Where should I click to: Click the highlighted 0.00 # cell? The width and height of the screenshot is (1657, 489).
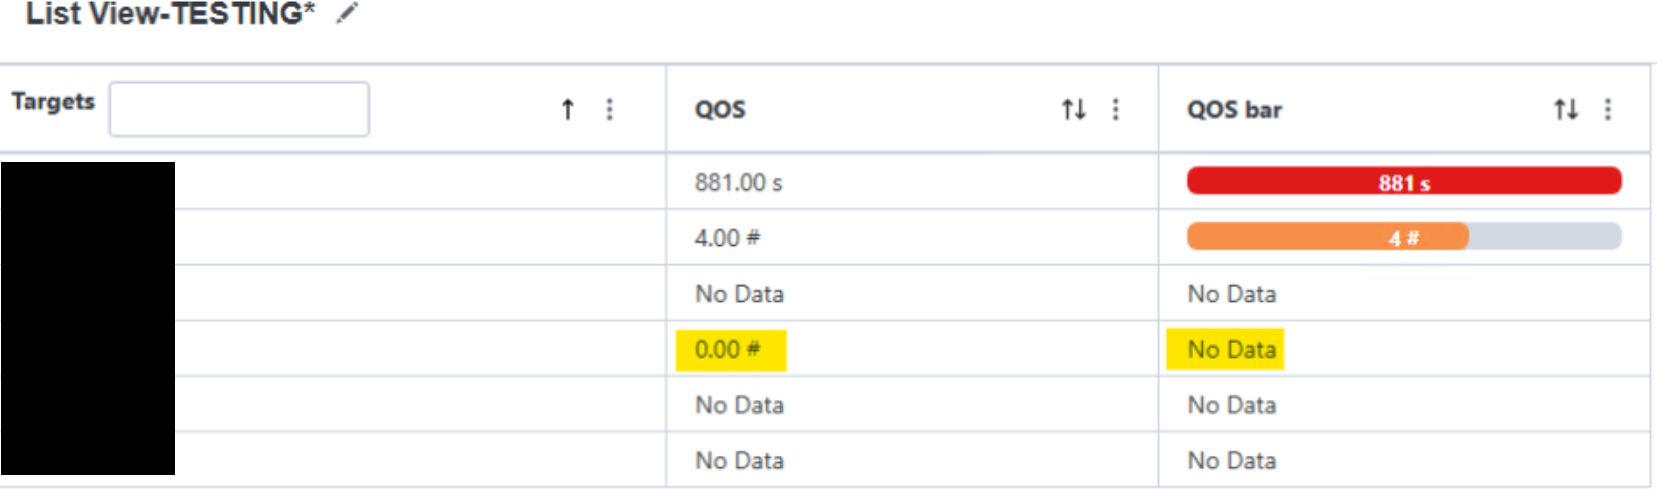728,350
